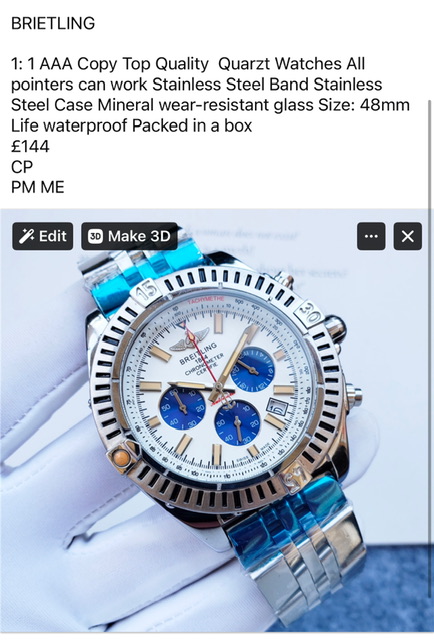Screen dimensions: 434x640
Task: Click the '1: 1 AAA Copy' description paragraph
Action: [x=210, y=95]
